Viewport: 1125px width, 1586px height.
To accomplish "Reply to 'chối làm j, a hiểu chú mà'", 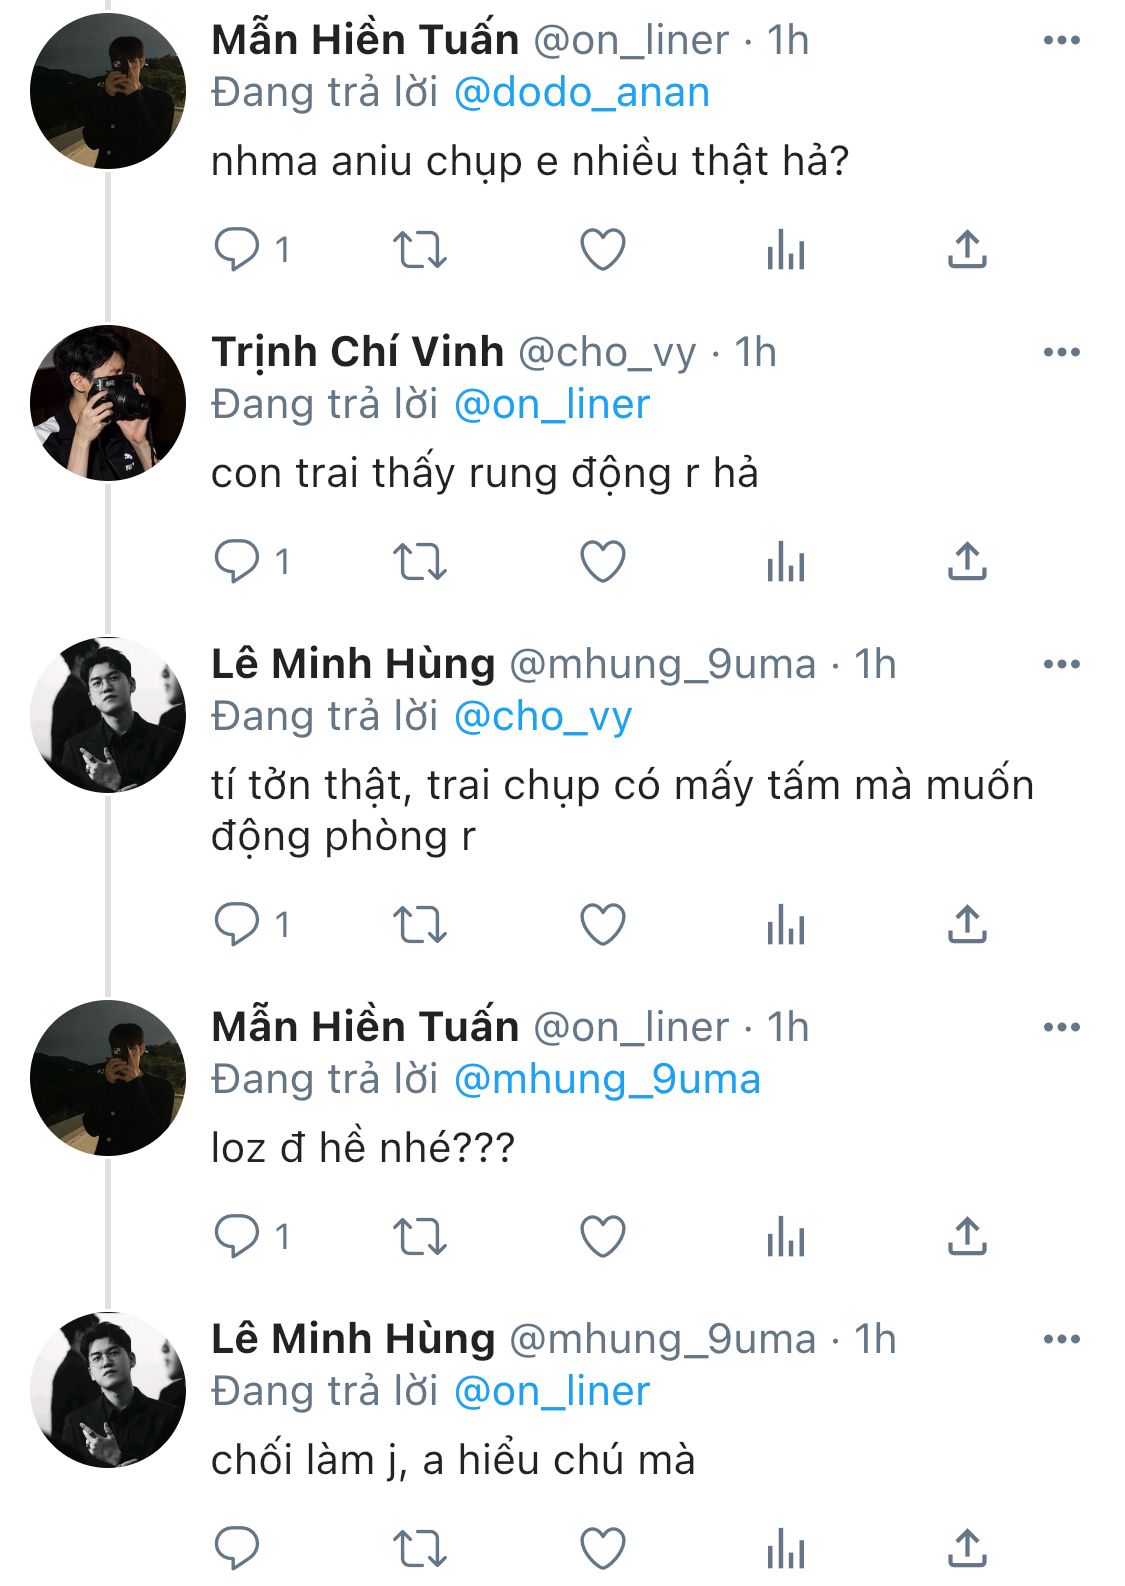I will (x=238, y=1548).
